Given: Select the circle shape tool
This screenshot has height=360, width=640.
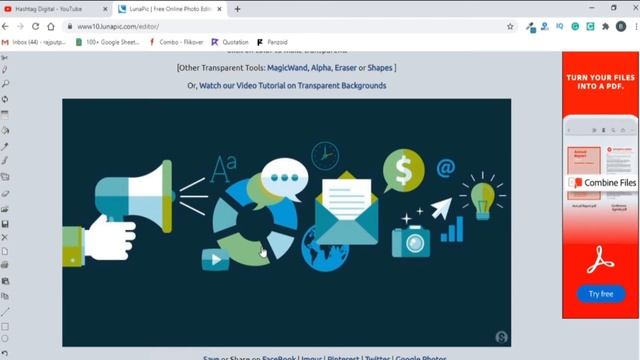Looking at the screenshot, I should point(5,339).
